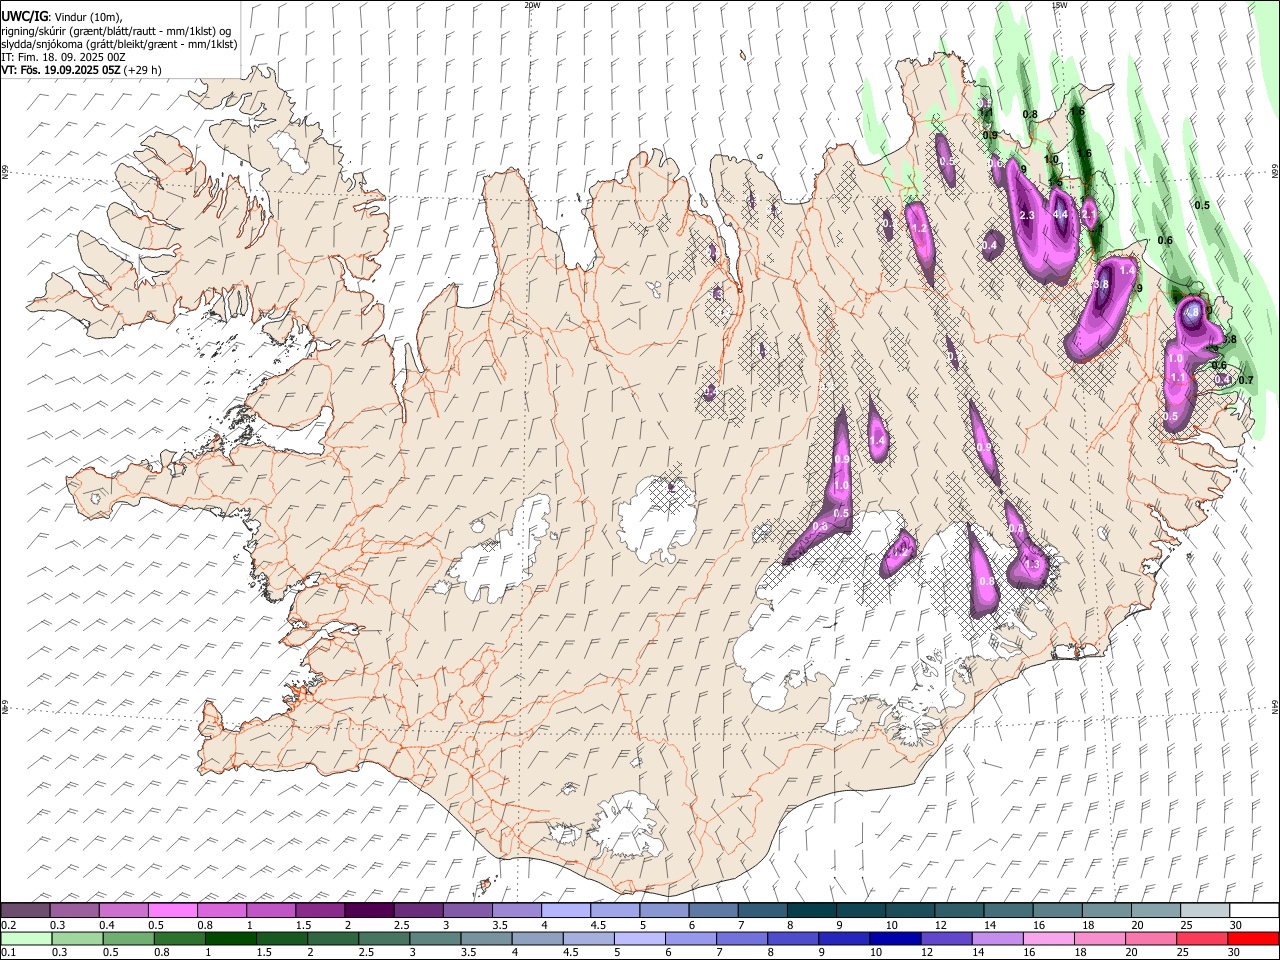Viewport: 1280px width, 960px height.
Task: Click the '0.7' value off the east coast
Action: click(x=1246, y=380)
